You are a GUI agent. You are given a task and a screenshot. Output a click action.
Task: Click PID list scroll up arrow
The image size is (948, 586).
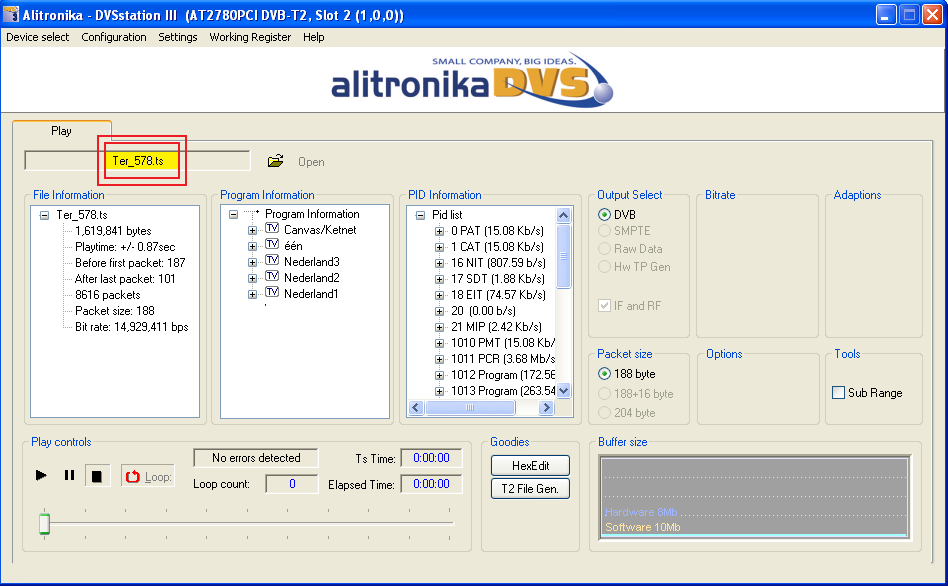click(563, 215)
